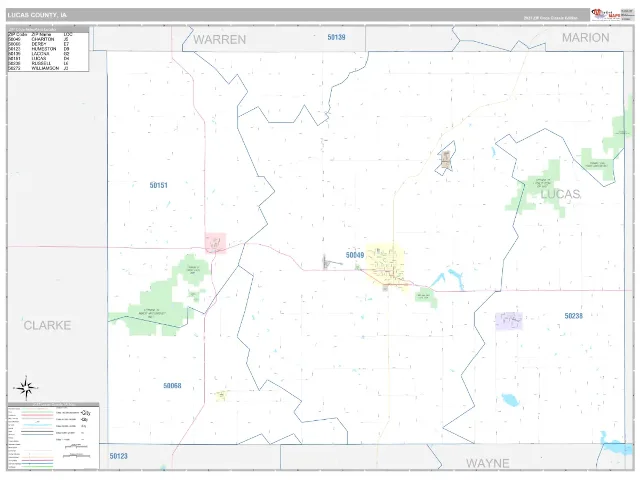The image size is (640, 480).
Task: Click the CLARKE county label
Action: point(47,325)
